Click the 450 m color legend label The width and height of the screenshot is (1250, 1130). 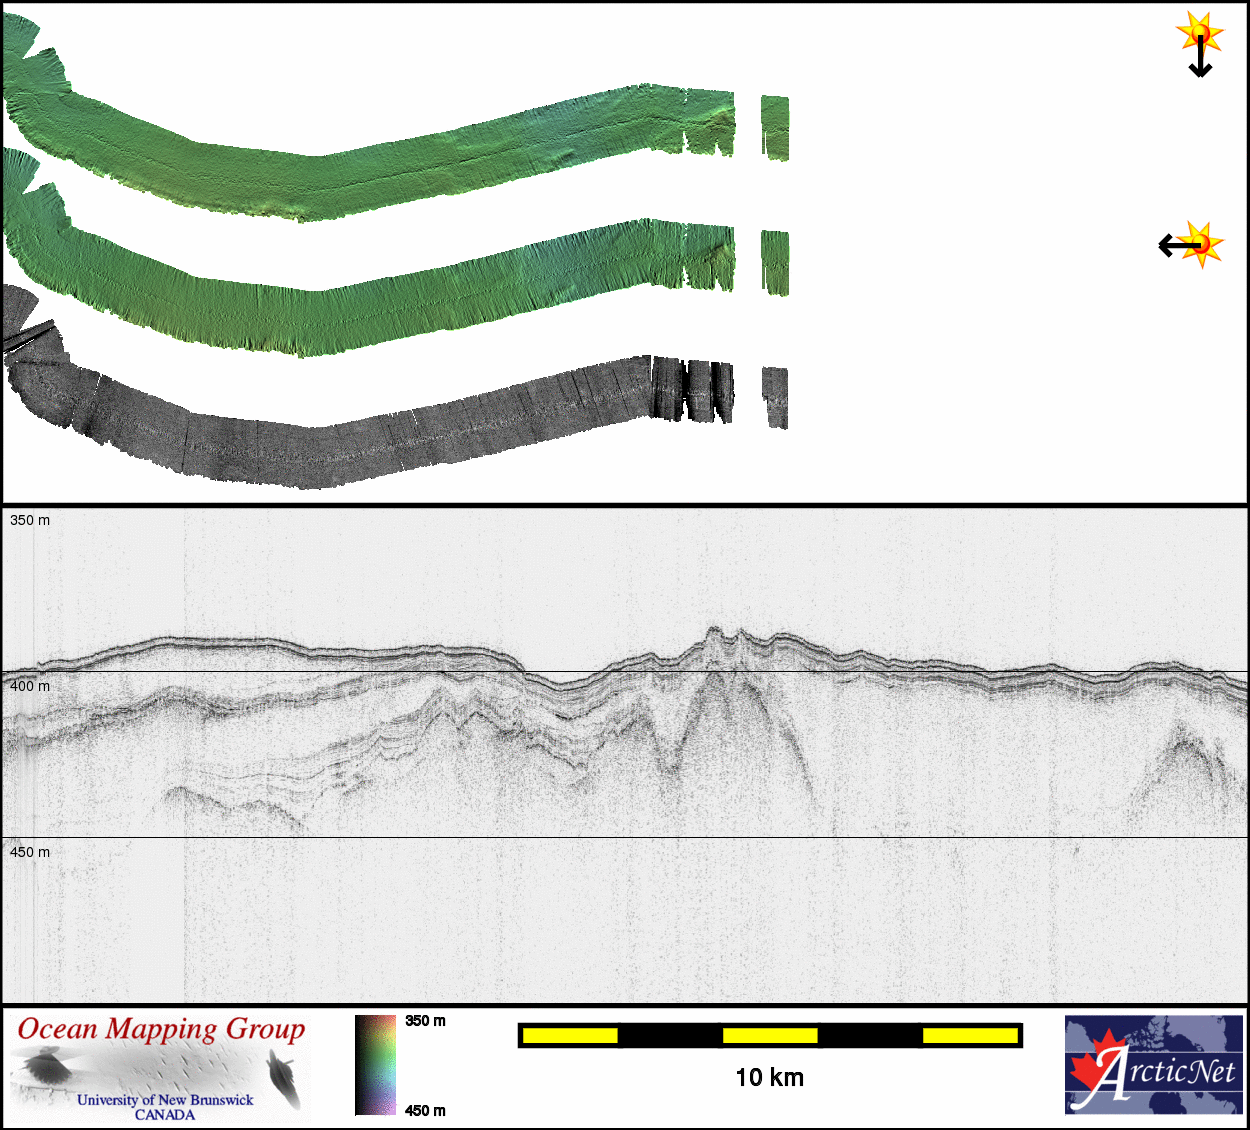tap(425, 1111)
